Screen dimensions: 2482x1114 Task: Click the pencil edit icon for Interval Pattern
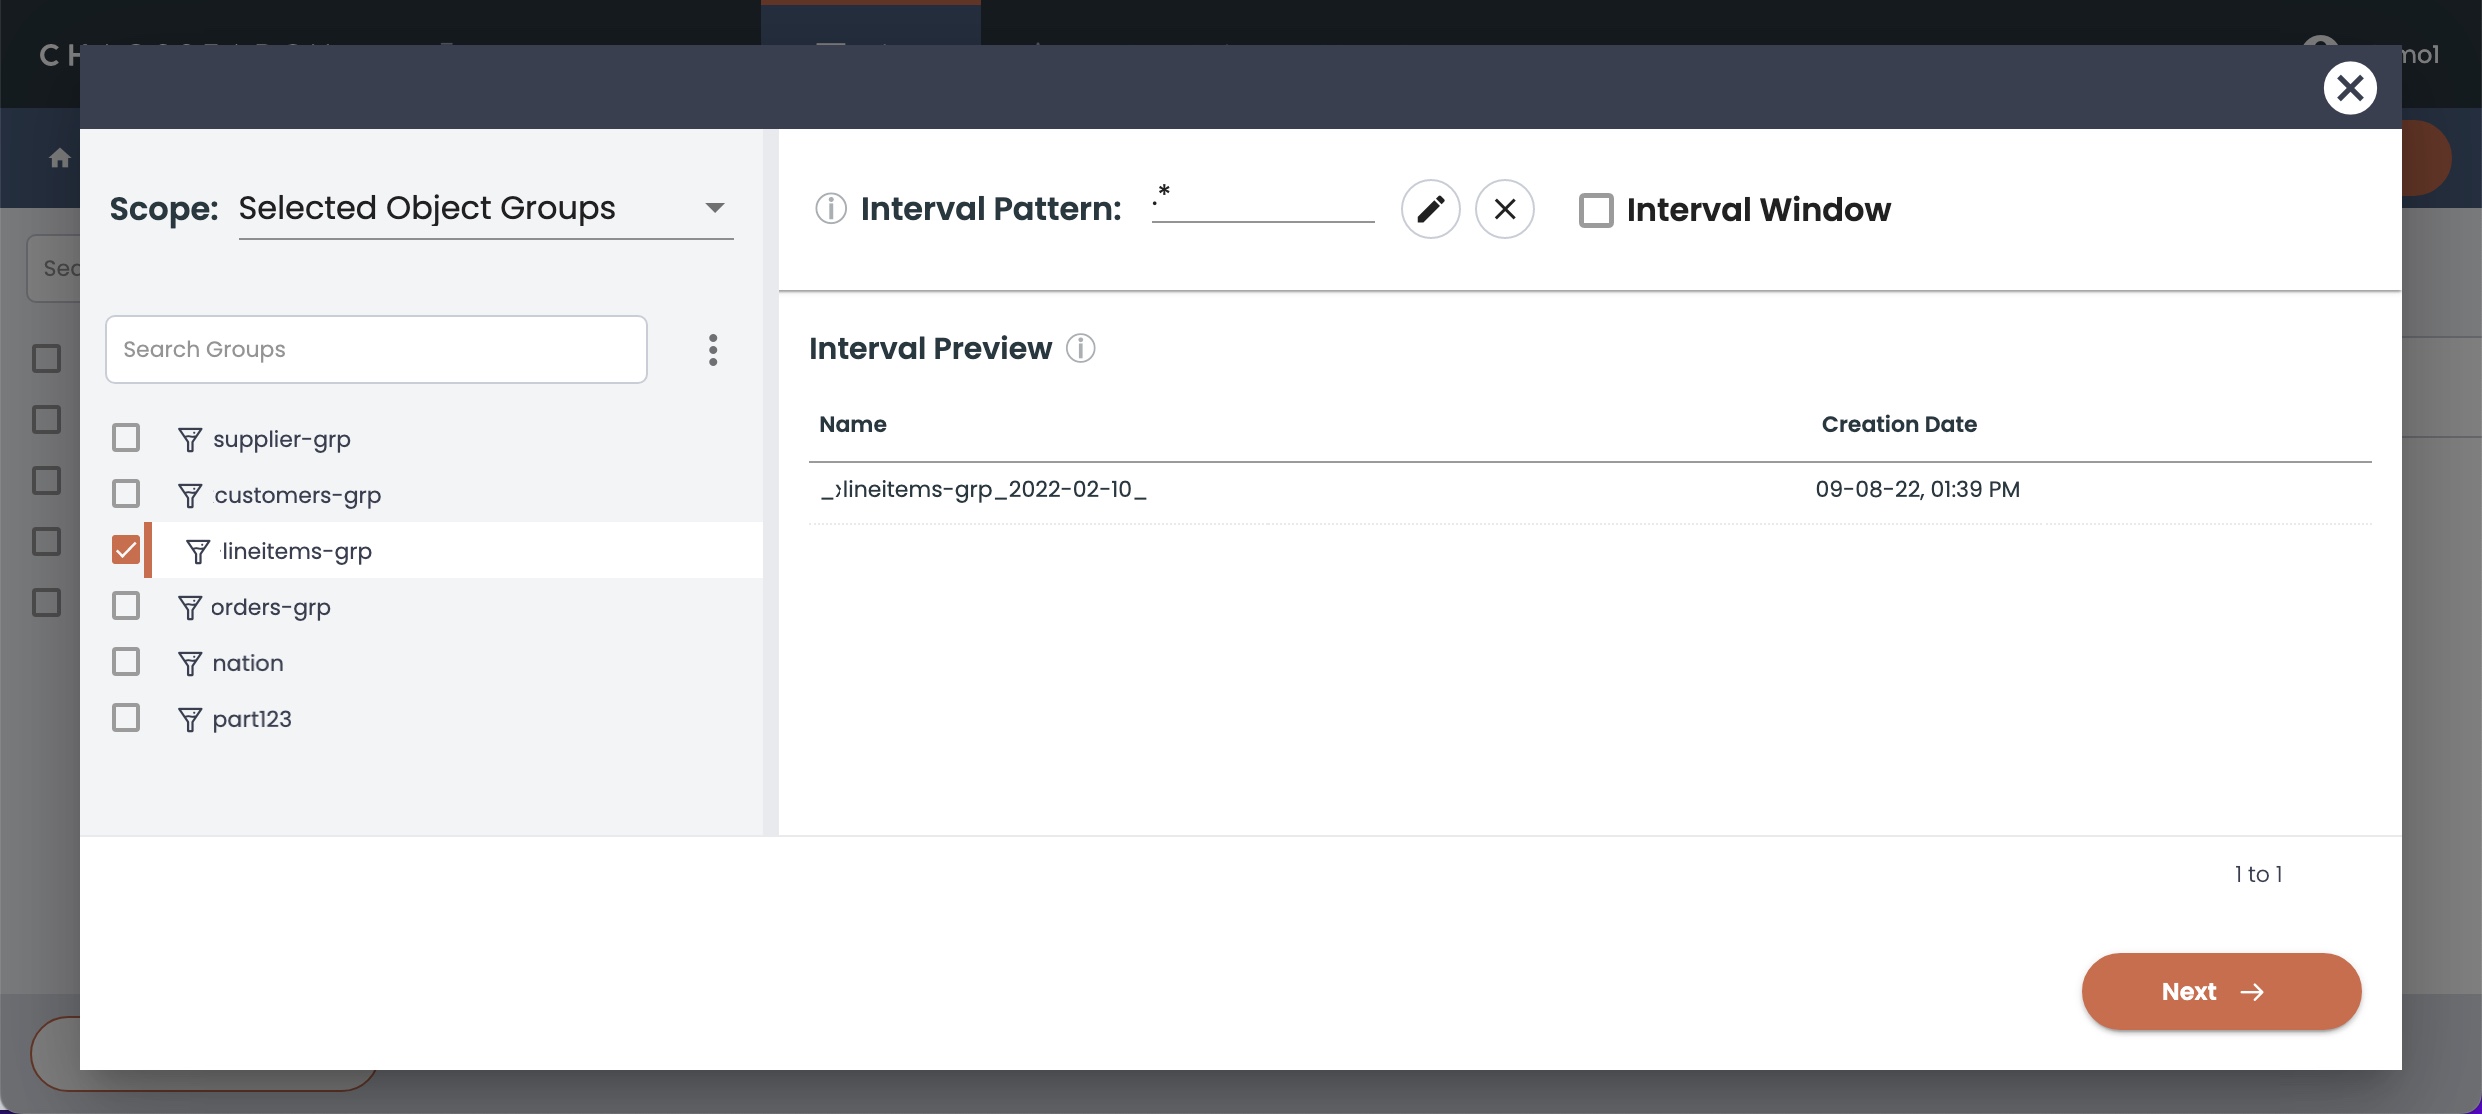coord(1430,209)
